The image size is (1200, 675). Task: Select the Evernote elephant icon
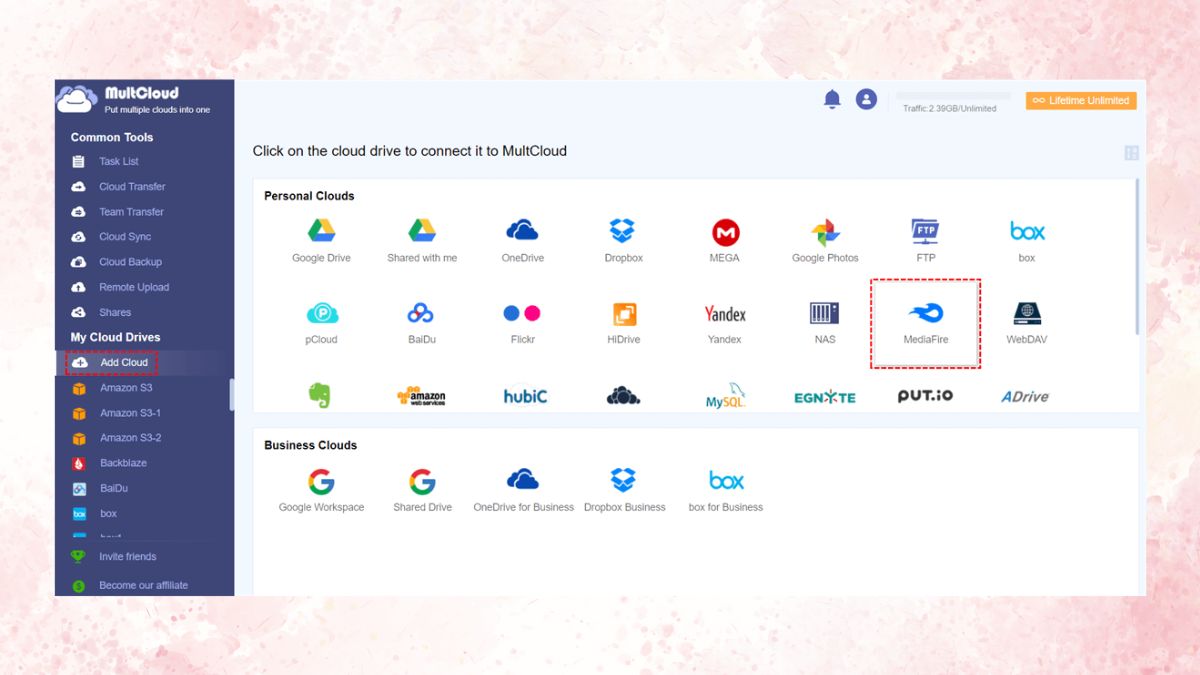click(x=320, y=395)
